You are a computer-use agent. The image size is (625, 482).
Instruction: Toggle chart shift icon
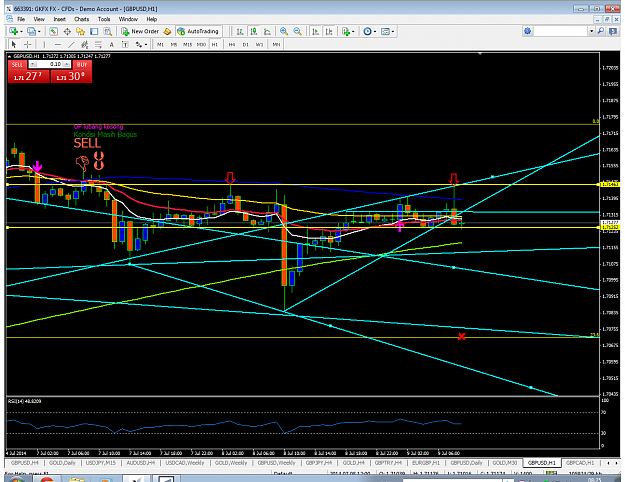(x=329, y=31)
